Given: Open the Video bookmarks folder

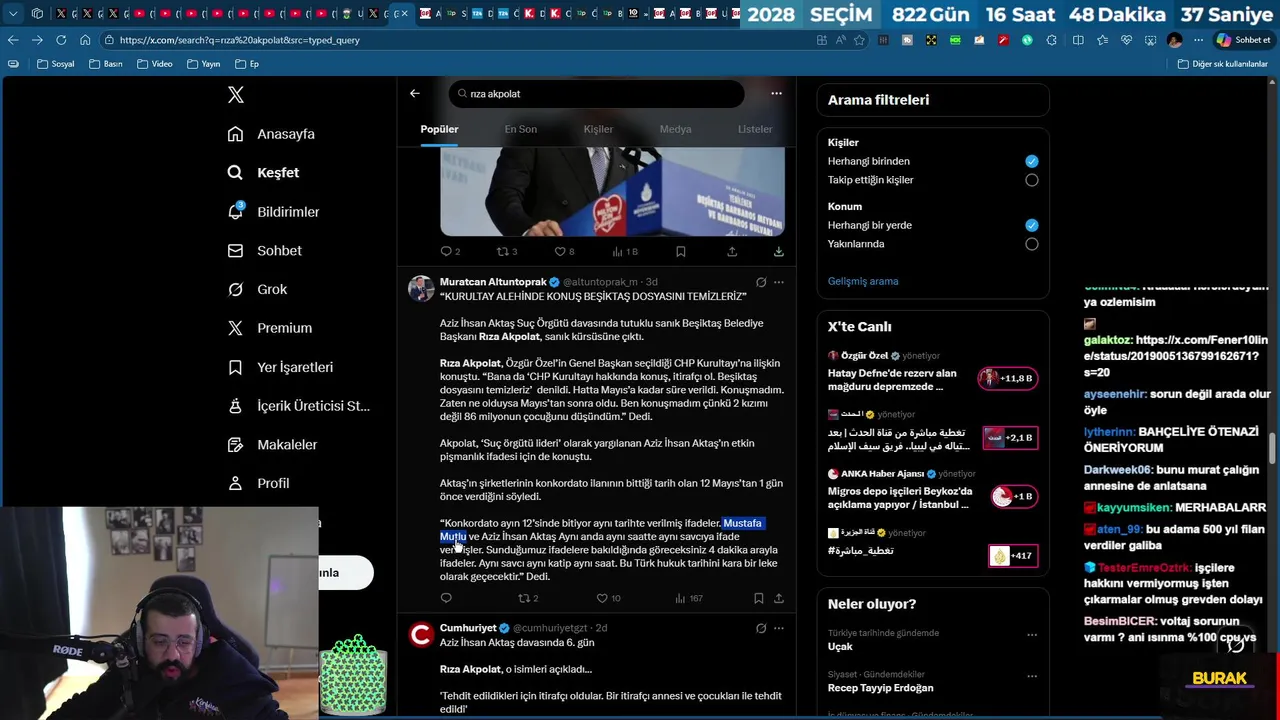Looking at the screenshot, I should tap(154, 64).
